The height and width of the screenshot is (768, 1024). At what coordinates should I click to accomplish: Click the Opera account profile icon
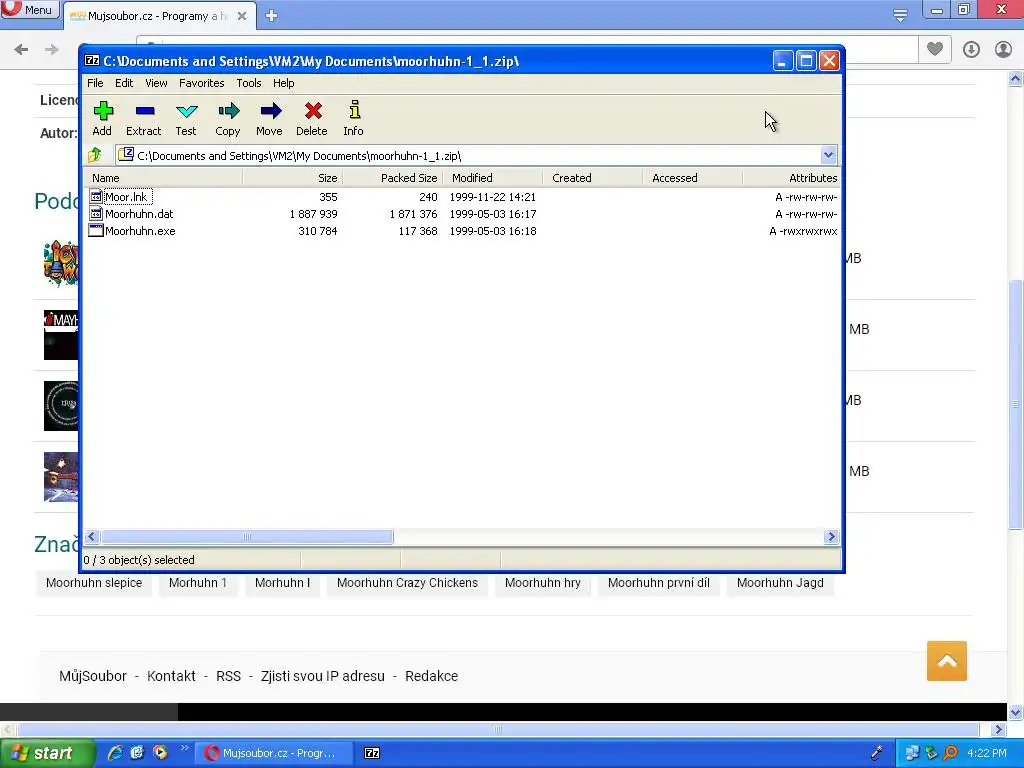[1003, 49]
